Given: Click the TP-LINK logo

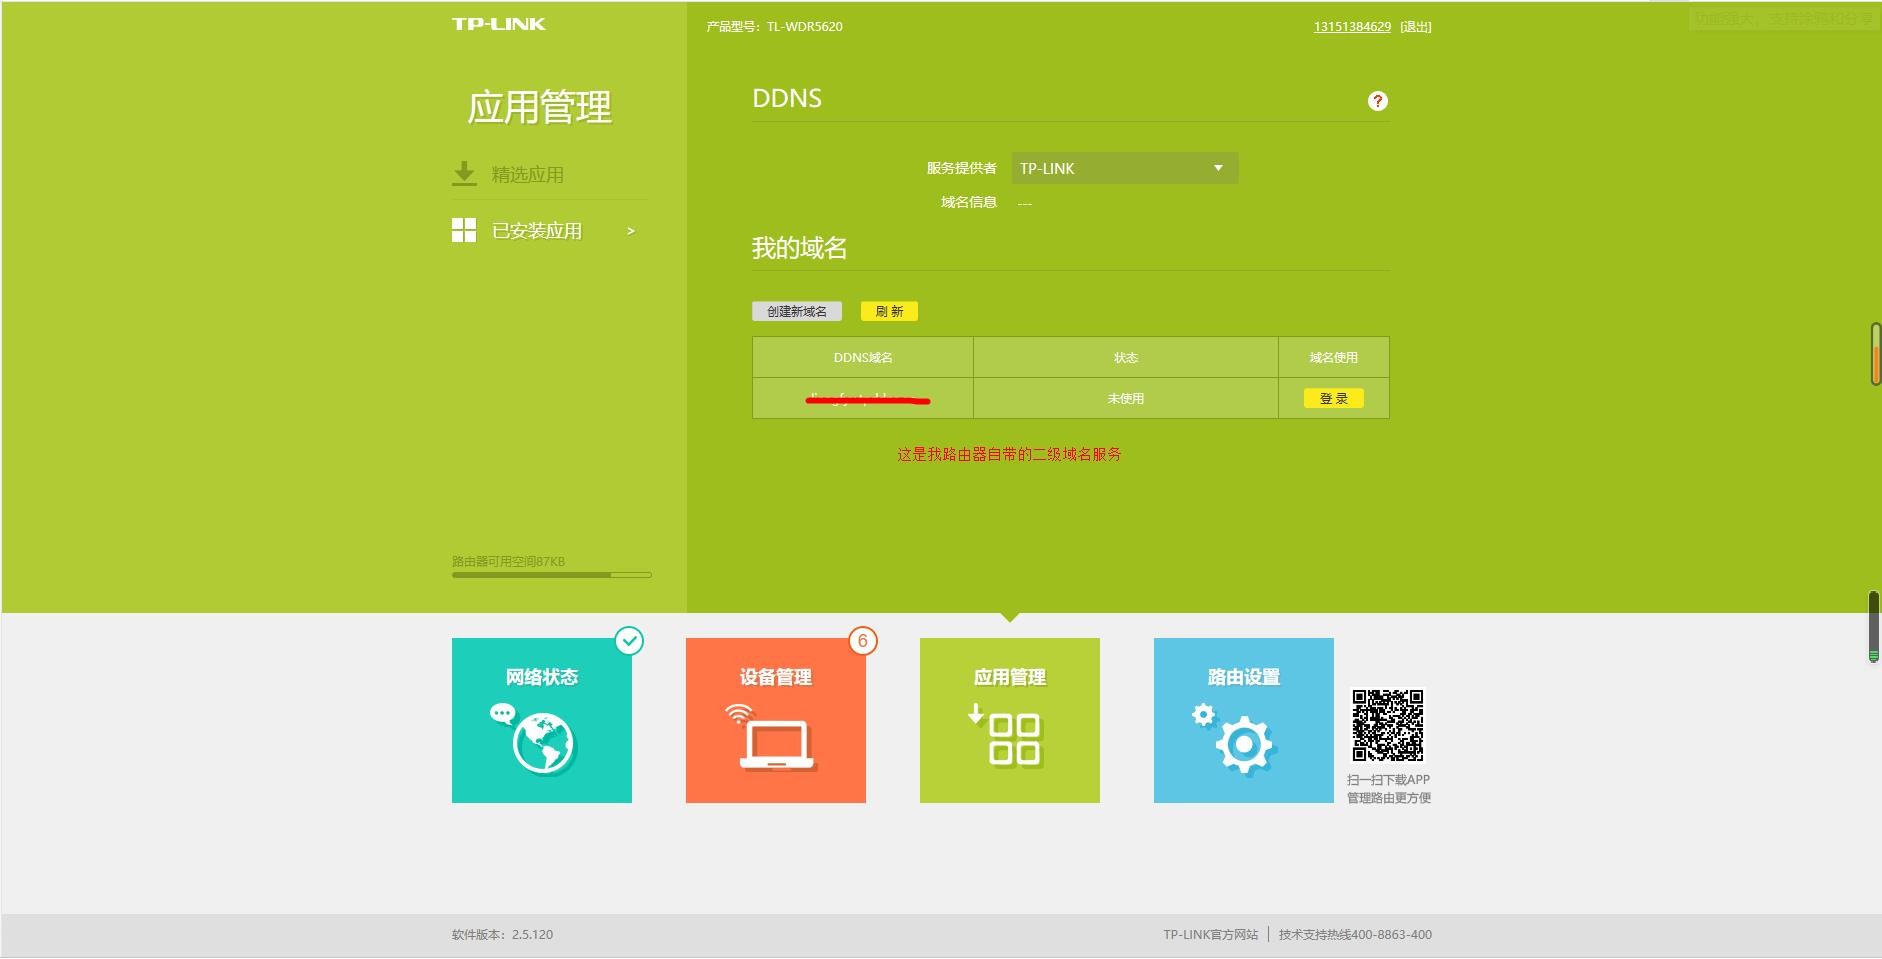Looking at the screenshot, I should click(498, 24).
